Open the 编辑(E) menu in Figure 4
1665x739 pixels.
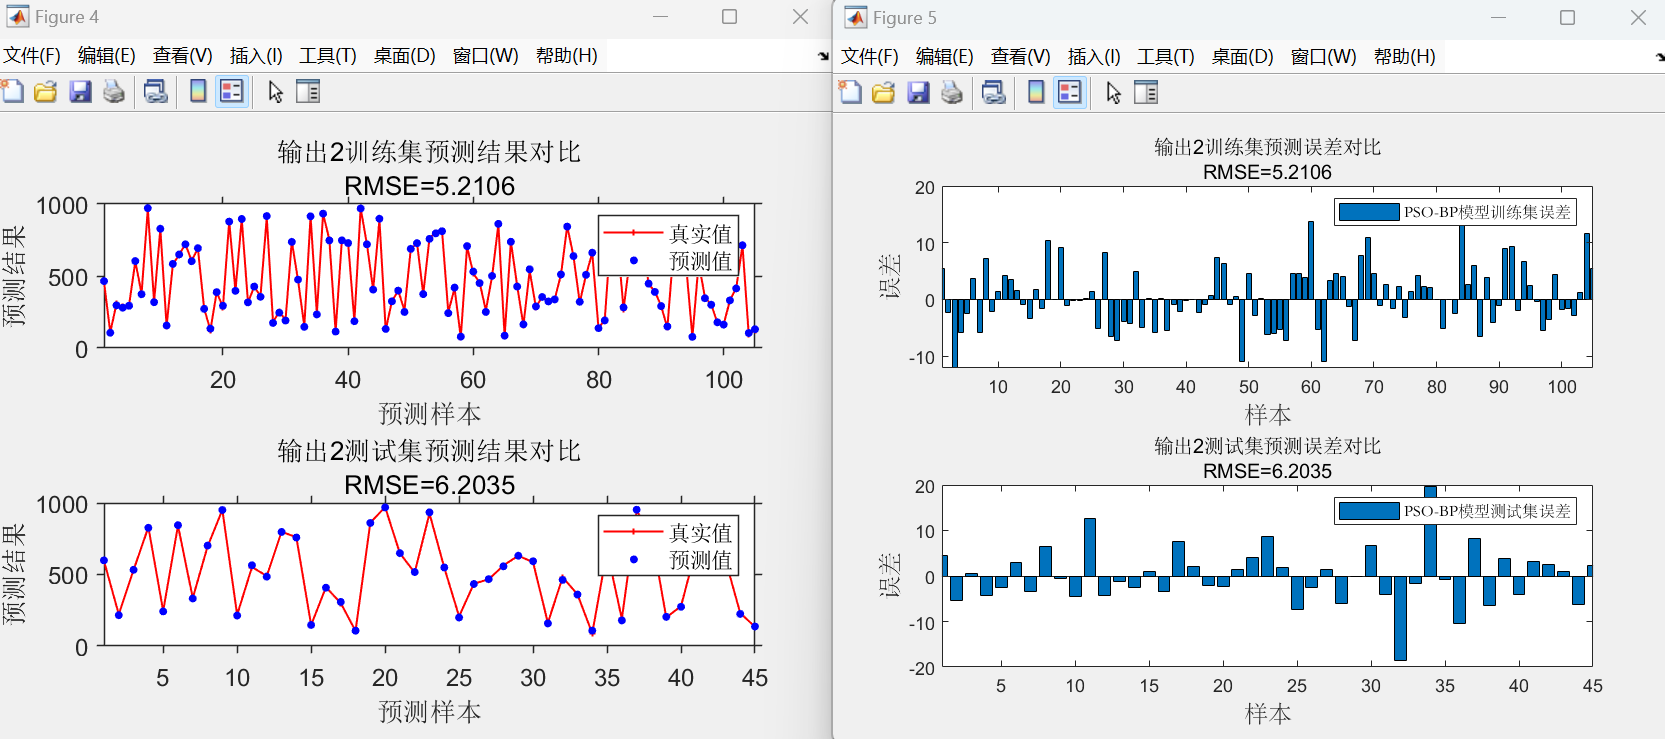tap(107, 56)
